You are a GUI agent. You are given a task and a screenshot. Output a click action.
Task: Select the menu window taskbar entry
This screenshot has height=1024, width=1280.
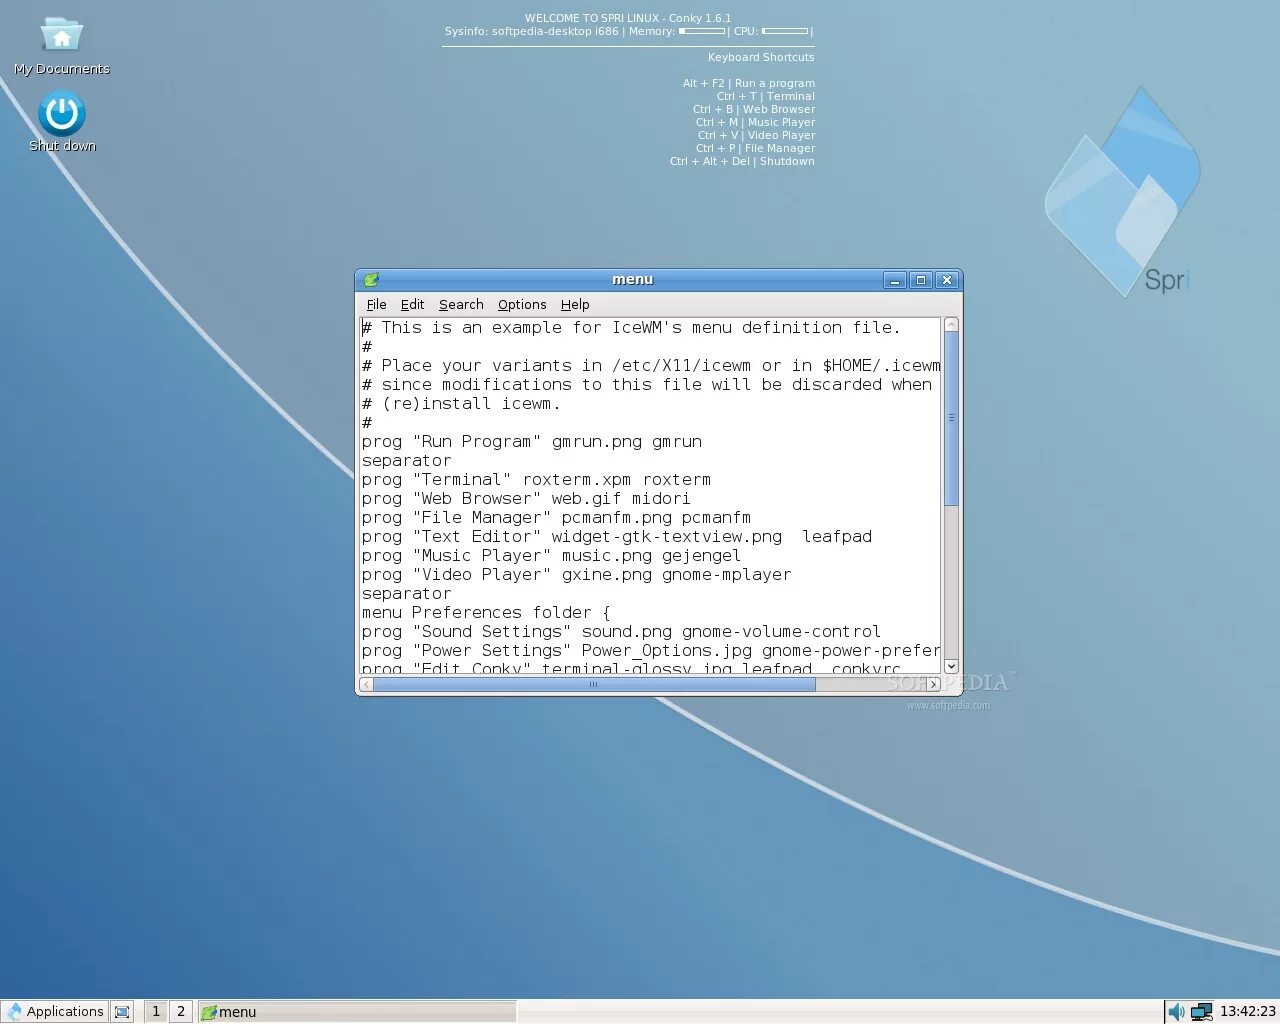(357, 1012)
